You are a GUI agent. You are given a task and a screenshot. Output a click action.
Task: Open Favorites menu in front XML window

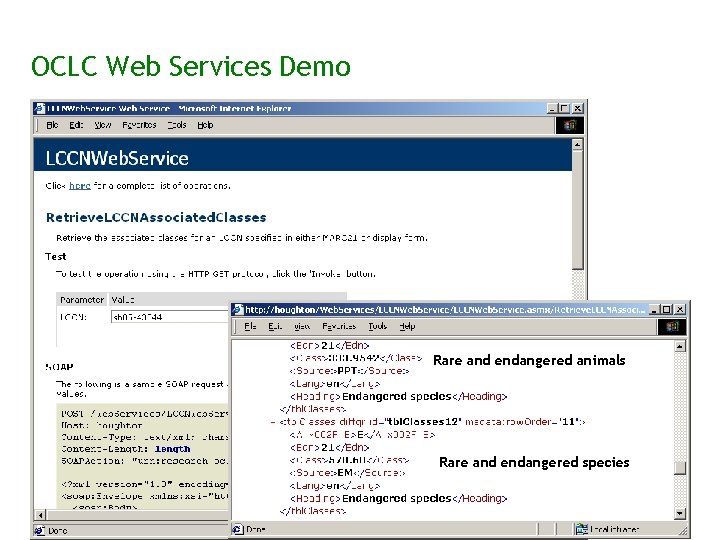(x=339, y=326)
